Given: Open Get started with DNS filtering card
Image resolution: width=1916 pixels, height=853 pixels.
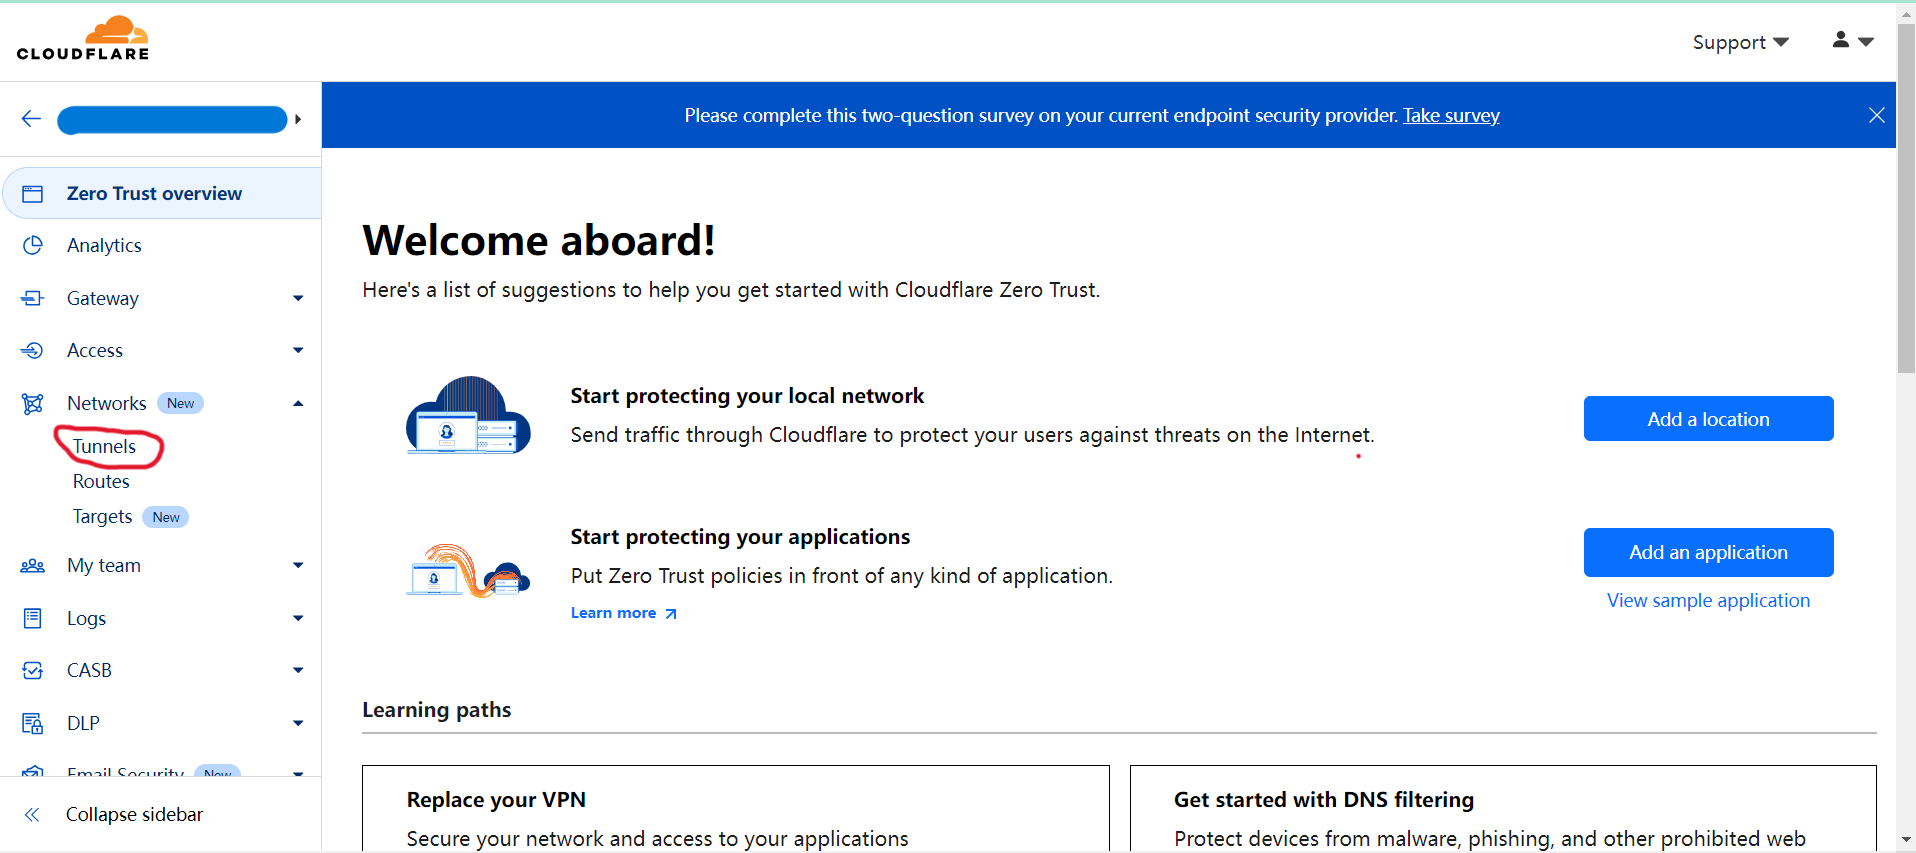Looking at the screenshot, I should (1503, 809).
